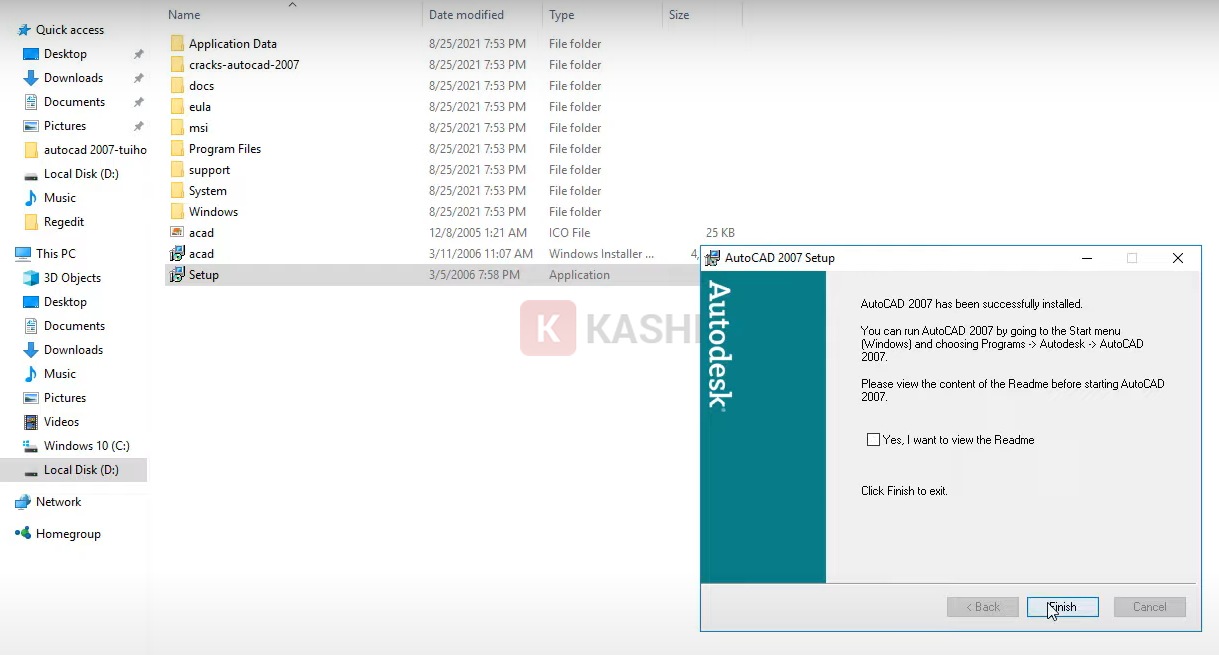The width and height of the screenshot is (1219, 655).
Task: Close the AutoCAD 2007 Setup window
Action: (x=1177, y=258)
